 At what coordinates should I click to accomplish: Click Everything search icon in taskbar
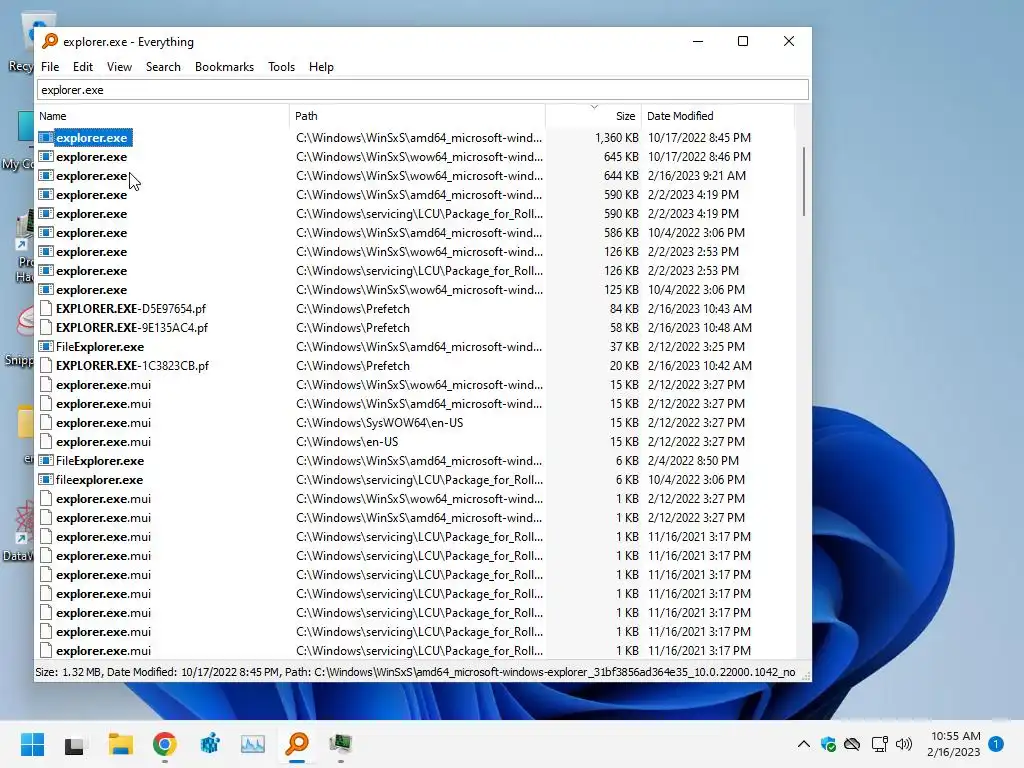pos(297,744)
